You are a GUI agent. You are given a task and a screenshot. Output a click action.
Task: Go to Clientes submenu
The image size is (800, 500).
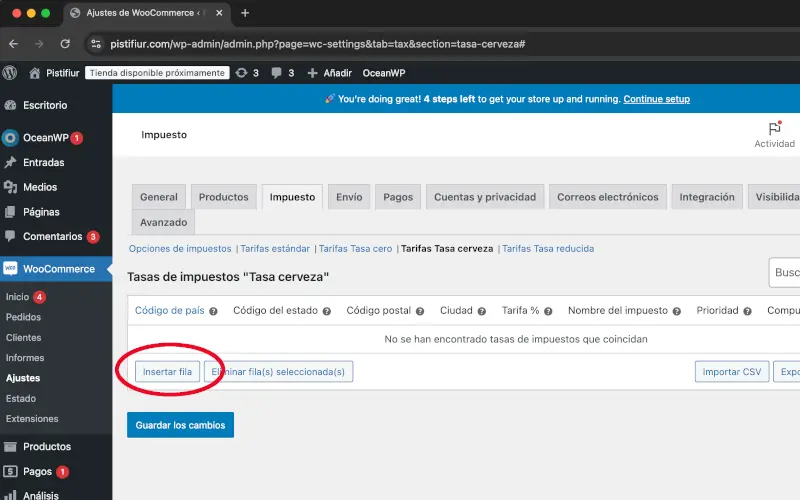pos(23,337)
